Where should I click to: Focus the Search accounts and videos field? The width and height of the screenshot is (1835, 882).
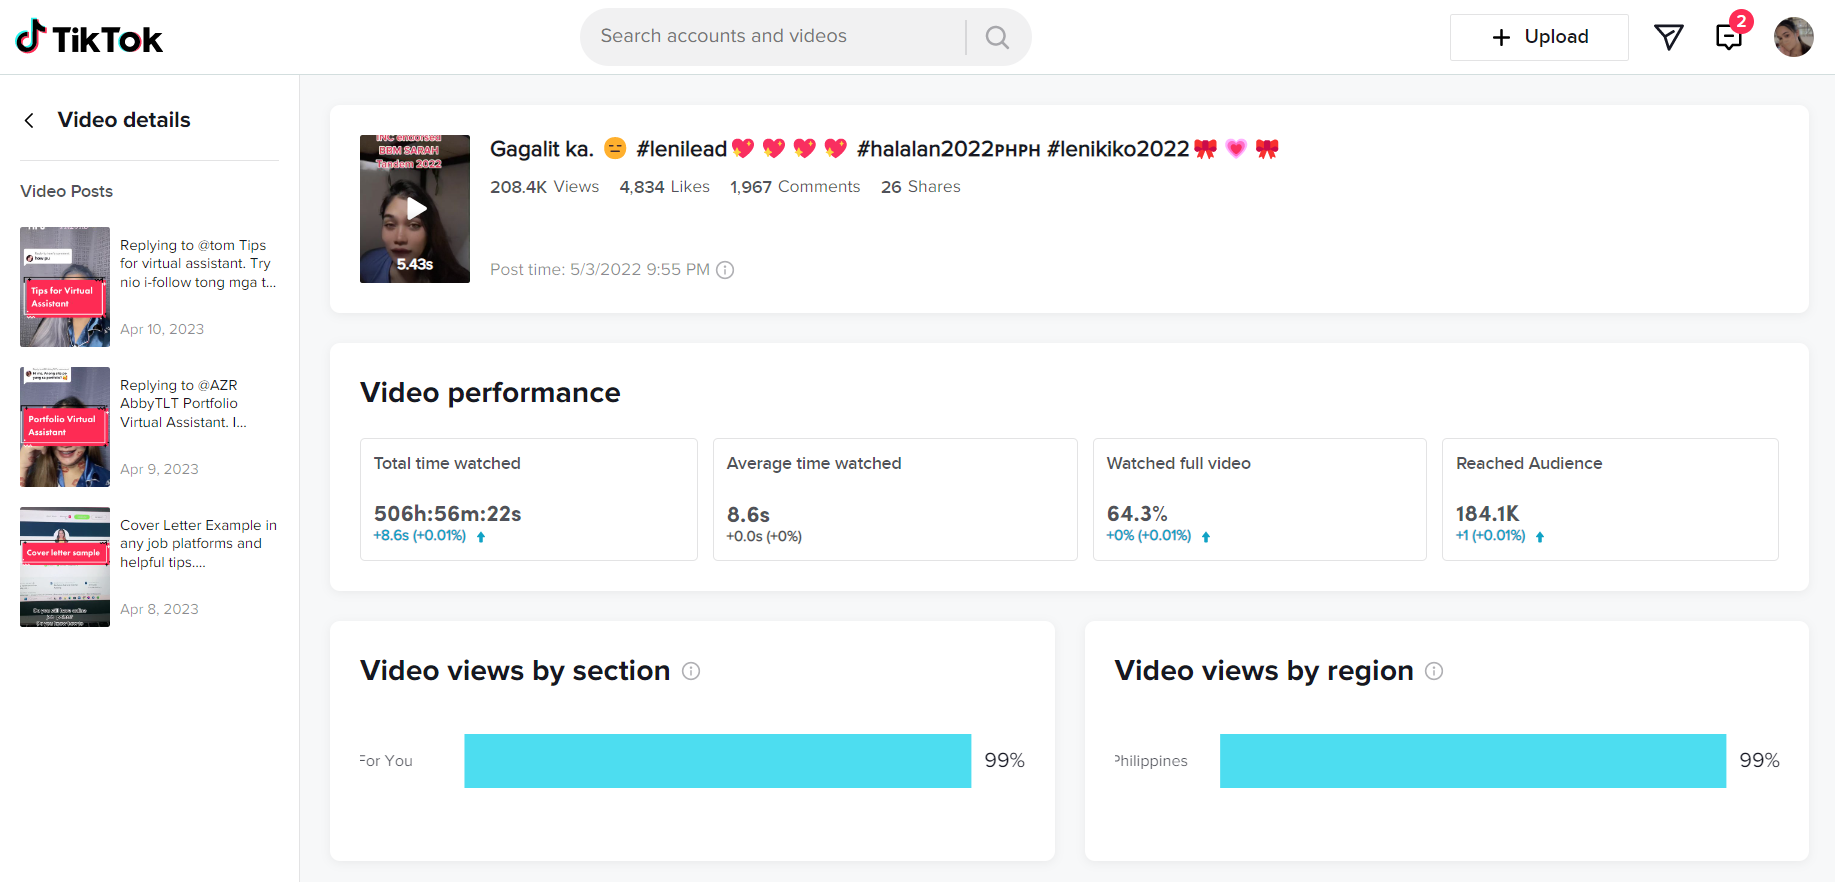pos(773,37)
